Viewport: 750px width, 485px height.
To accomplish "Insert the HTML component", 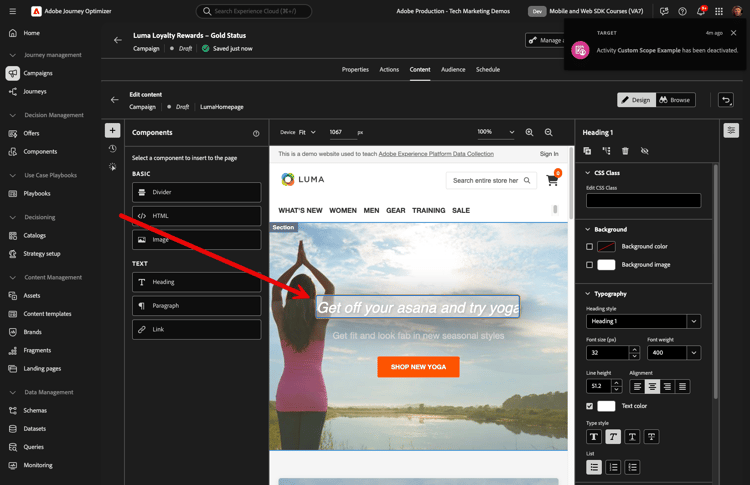I will tap(197, 216).
